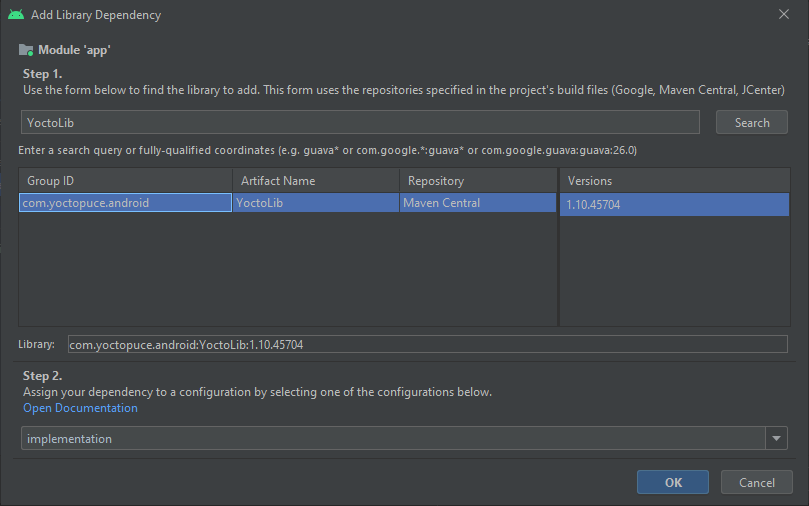Select the YoctoLib artifact name cell
This screenshot has width=809, height=506.
(x=316, y=203)
